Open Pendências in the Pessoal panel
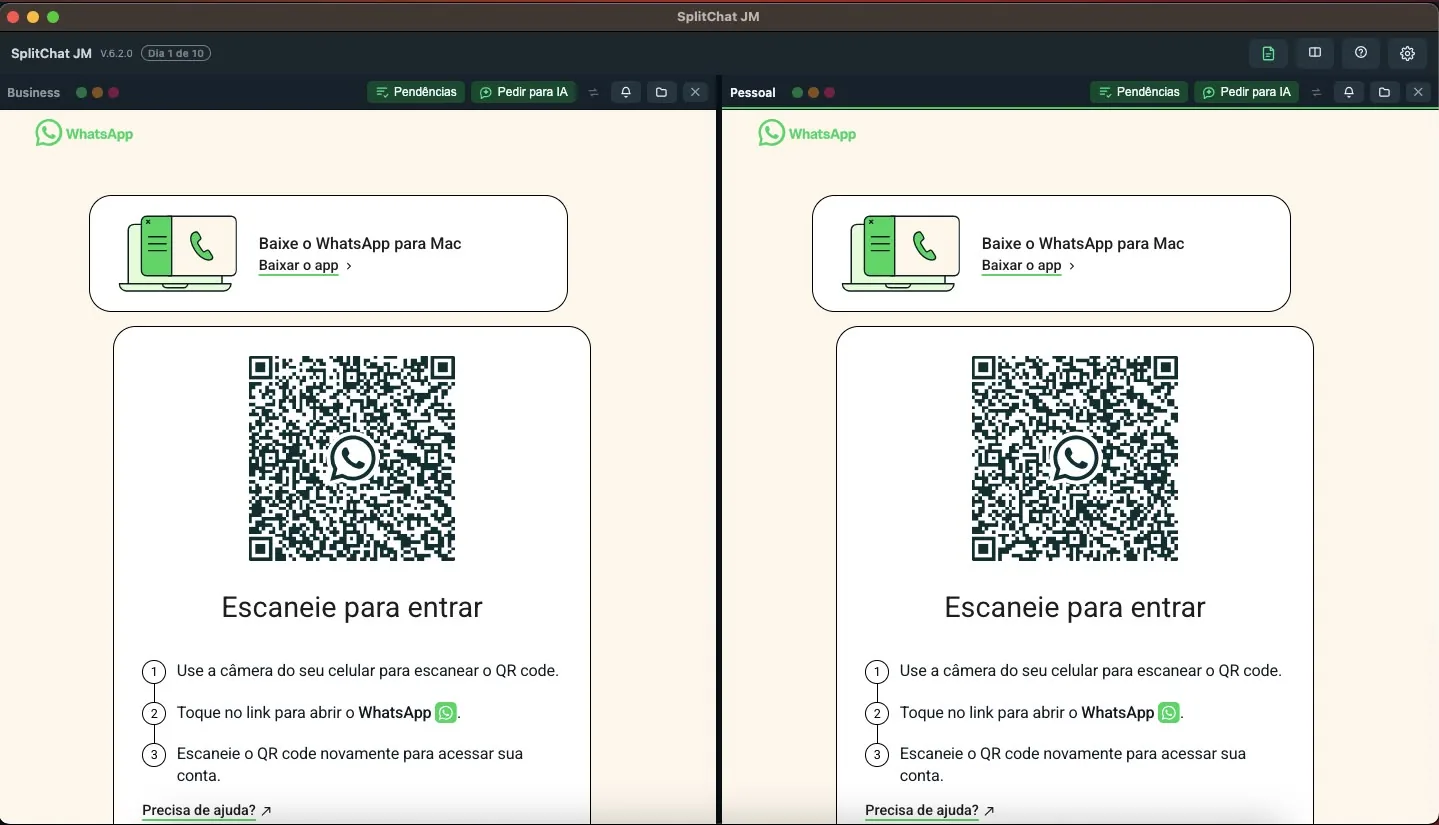Viewport: 1439px width, 825px height. (x=1139, y=92)
